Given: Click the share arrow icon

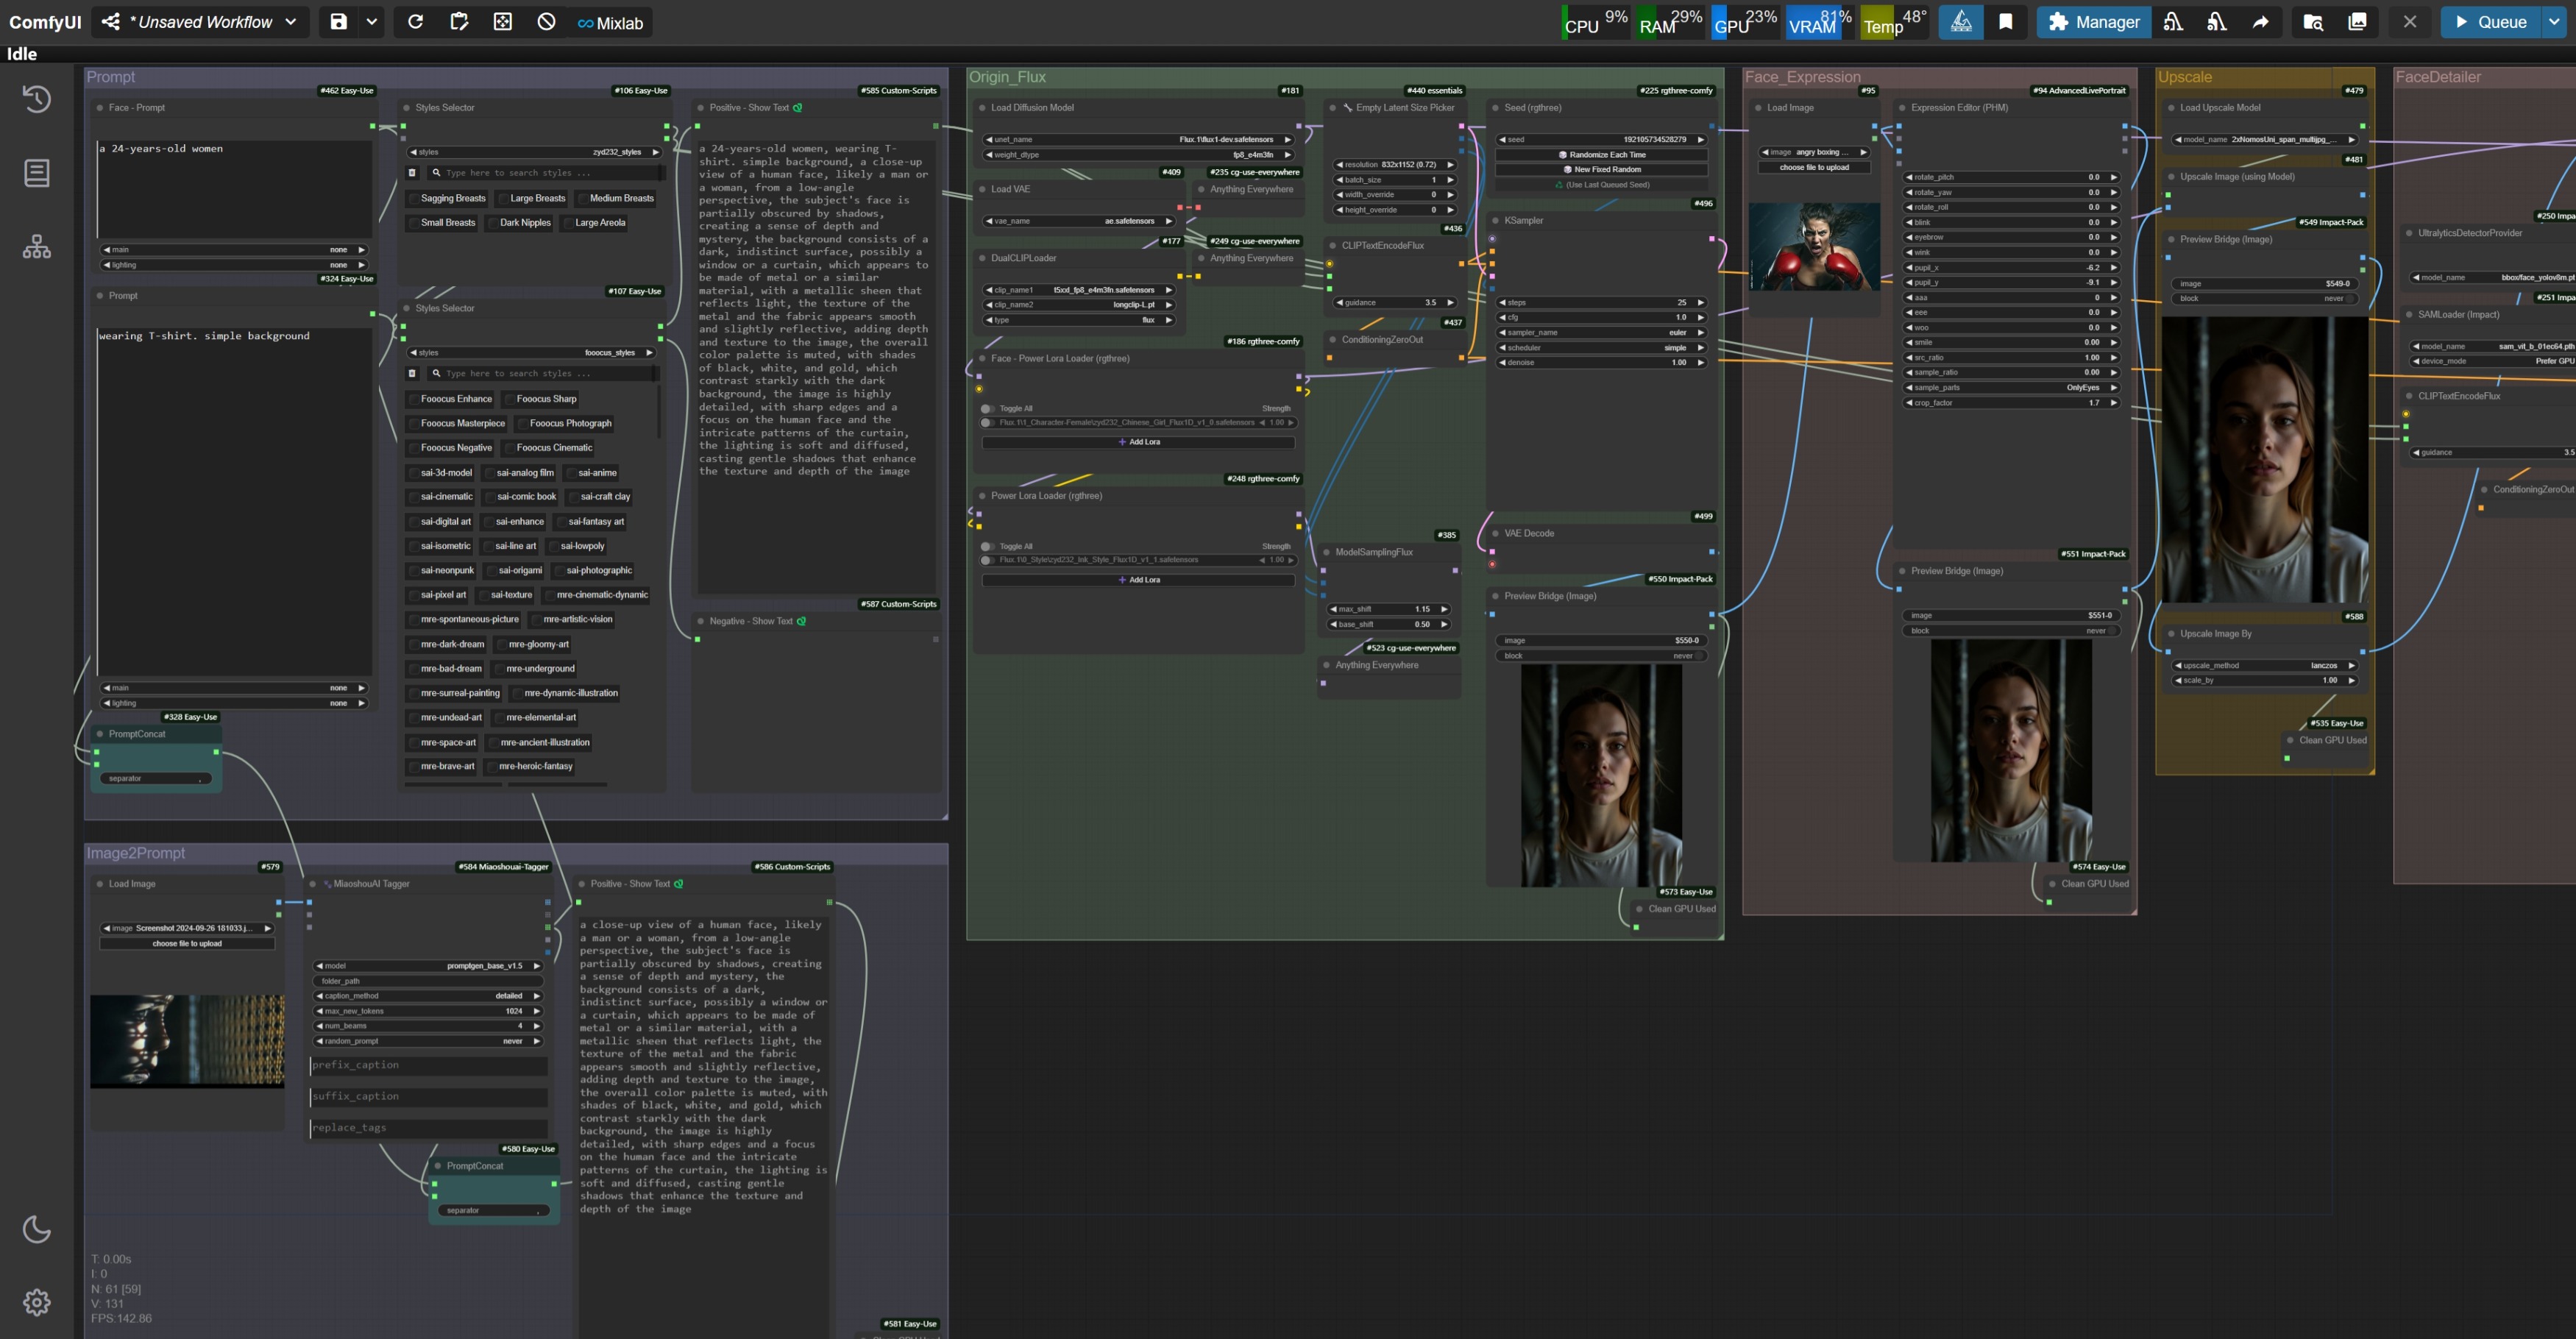Looking at the screenshot, I should click(x=2260, y=22).
